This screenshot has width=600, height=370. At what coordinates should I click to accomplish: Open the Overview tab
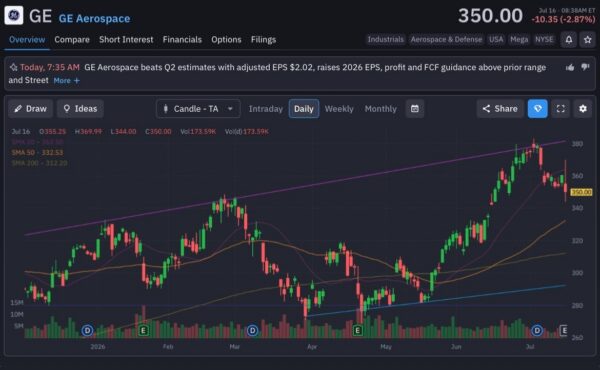coord(27,39)
